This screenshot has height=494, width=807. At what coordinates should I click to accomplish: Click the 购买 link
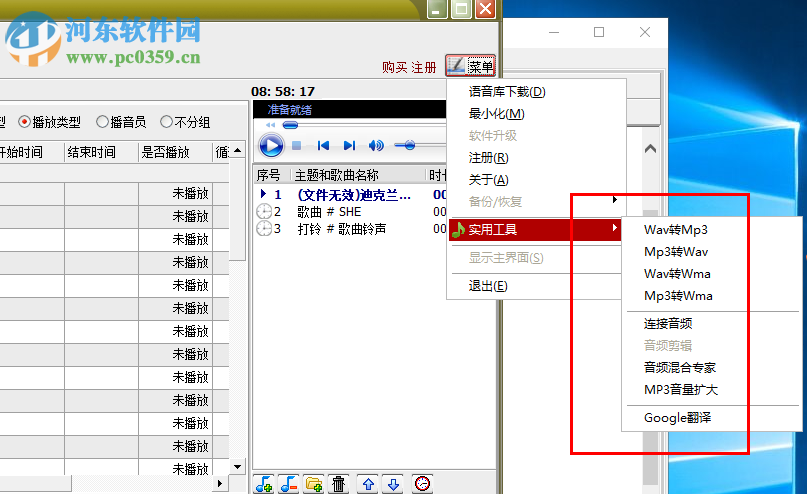tap(395, 67)
